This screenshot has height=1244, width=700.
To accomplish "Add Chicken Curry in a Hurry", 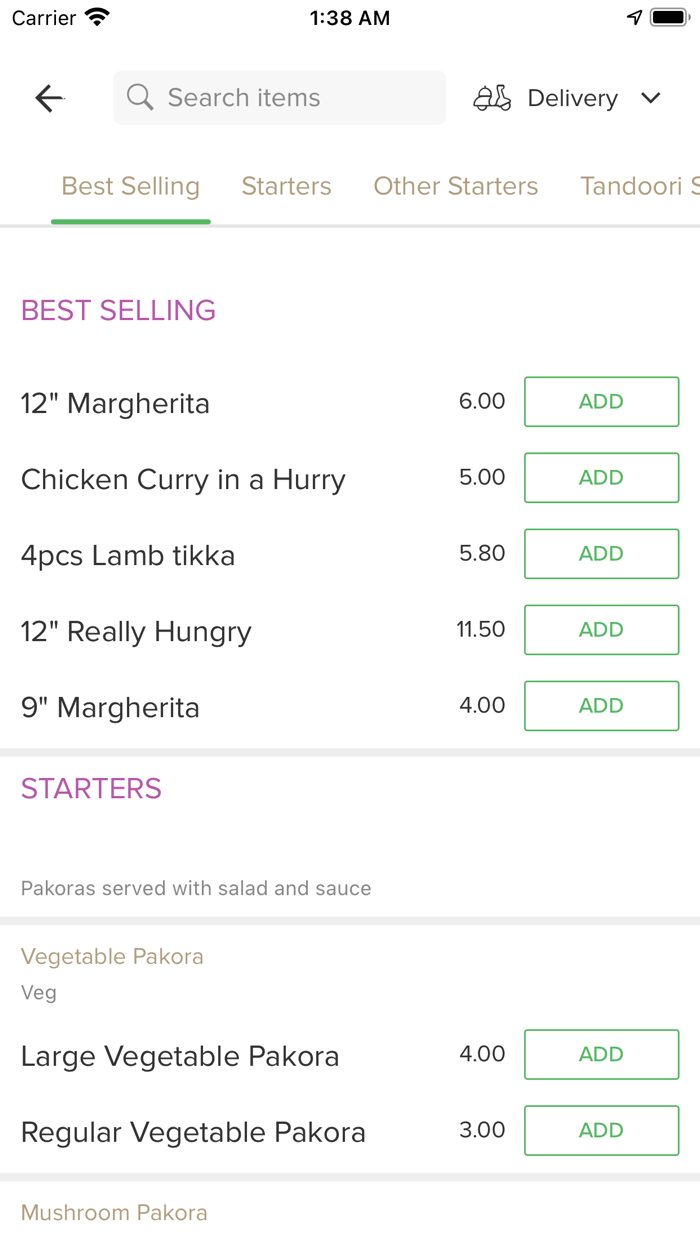I will (x=601, y=478).
